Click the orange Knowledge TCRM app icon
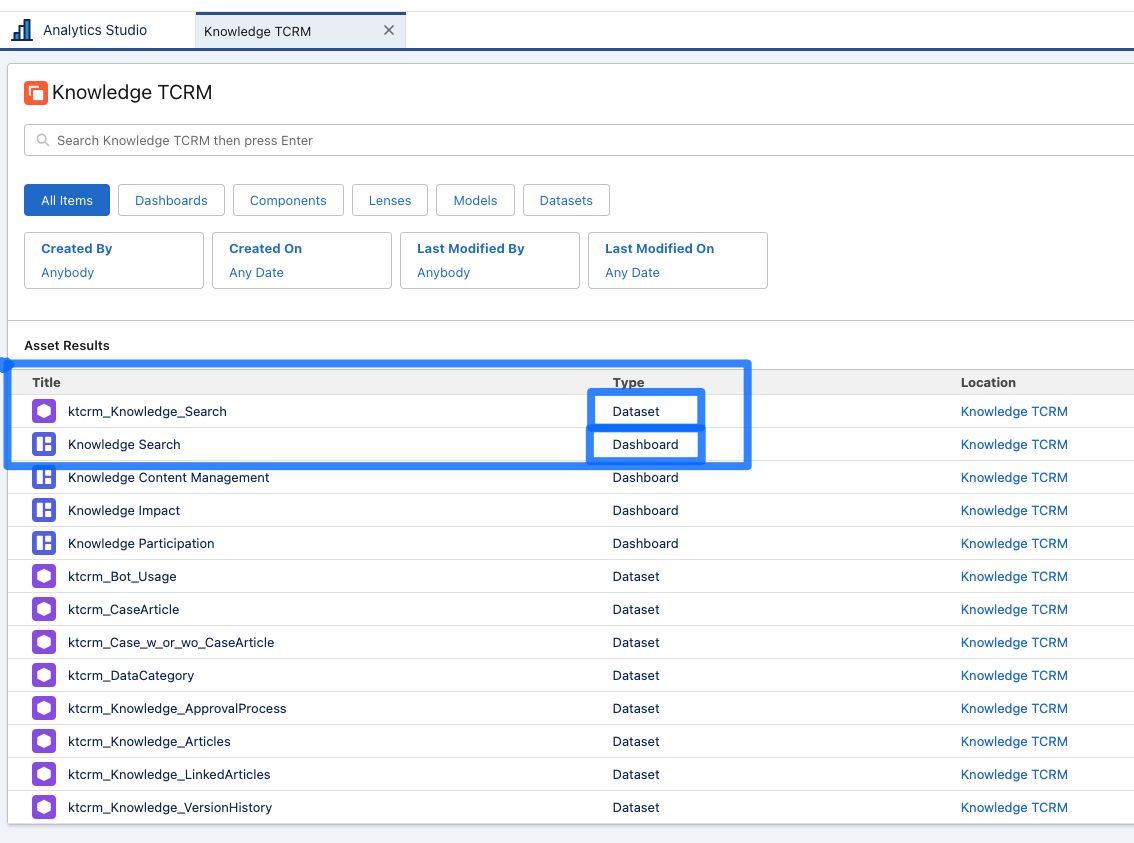The height and width of the screenshot is (843, 1134). coord(35,93)
